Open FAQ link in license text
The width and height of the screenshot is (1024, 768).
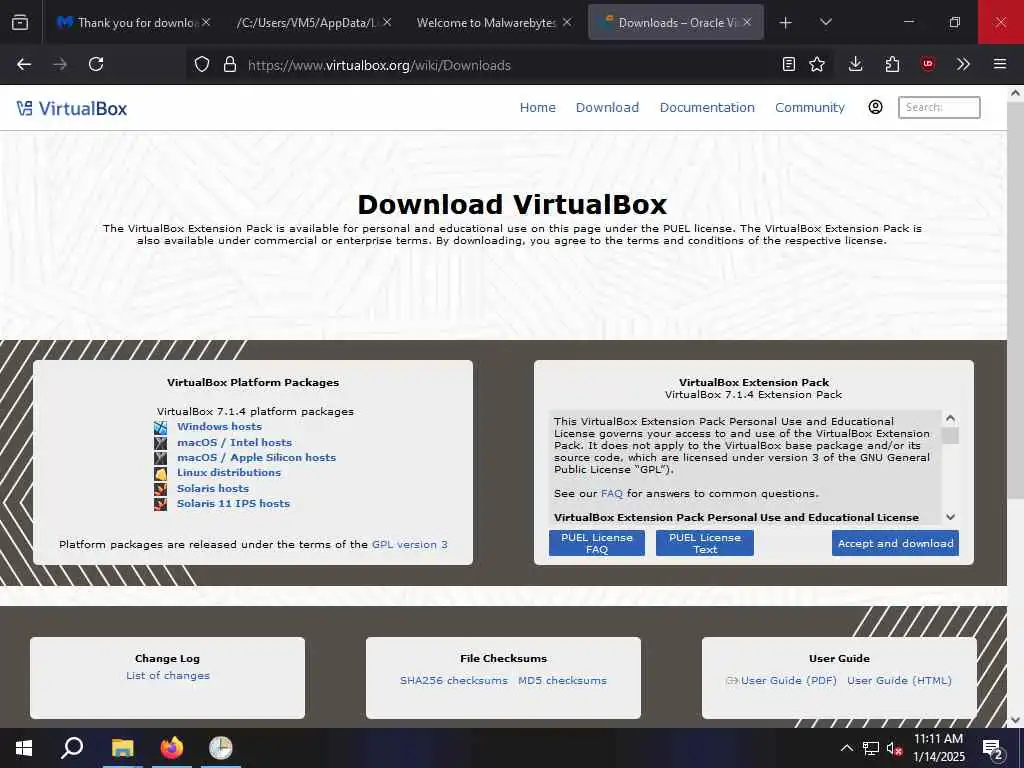(612, 493)
